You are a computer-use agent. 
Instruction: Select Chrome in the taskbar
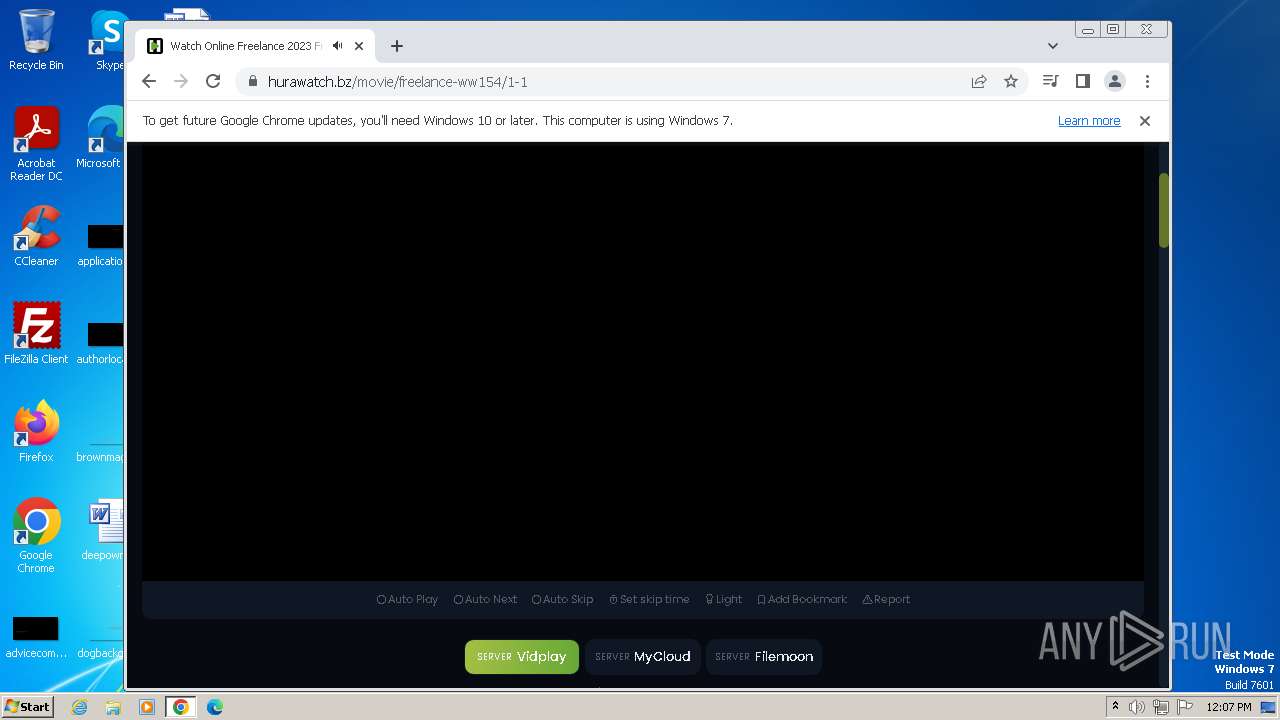pyautogui.click(x=180, y=707)
